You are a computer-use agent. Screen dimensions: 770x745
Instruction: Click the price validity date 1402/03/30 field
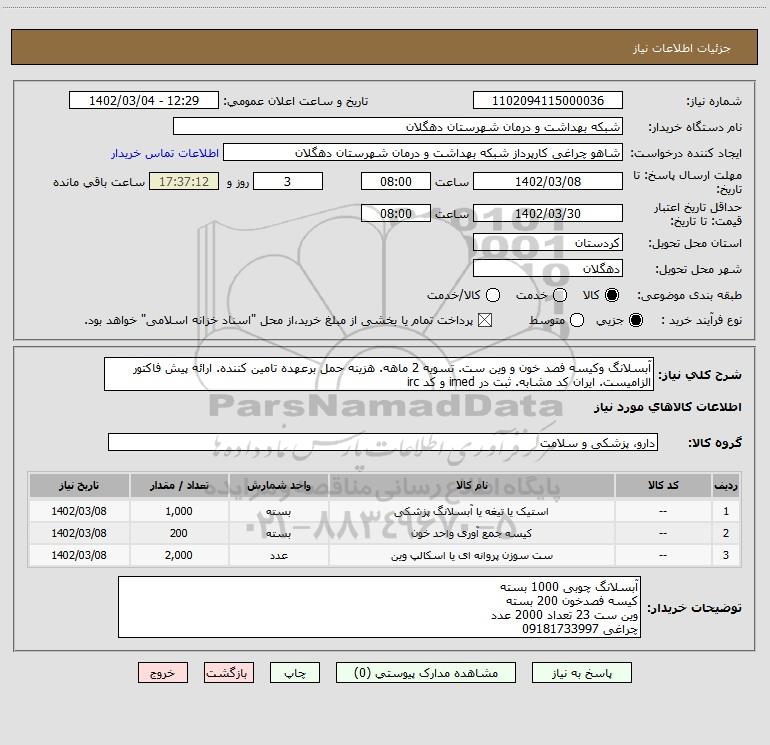click(x=548, y=214)
